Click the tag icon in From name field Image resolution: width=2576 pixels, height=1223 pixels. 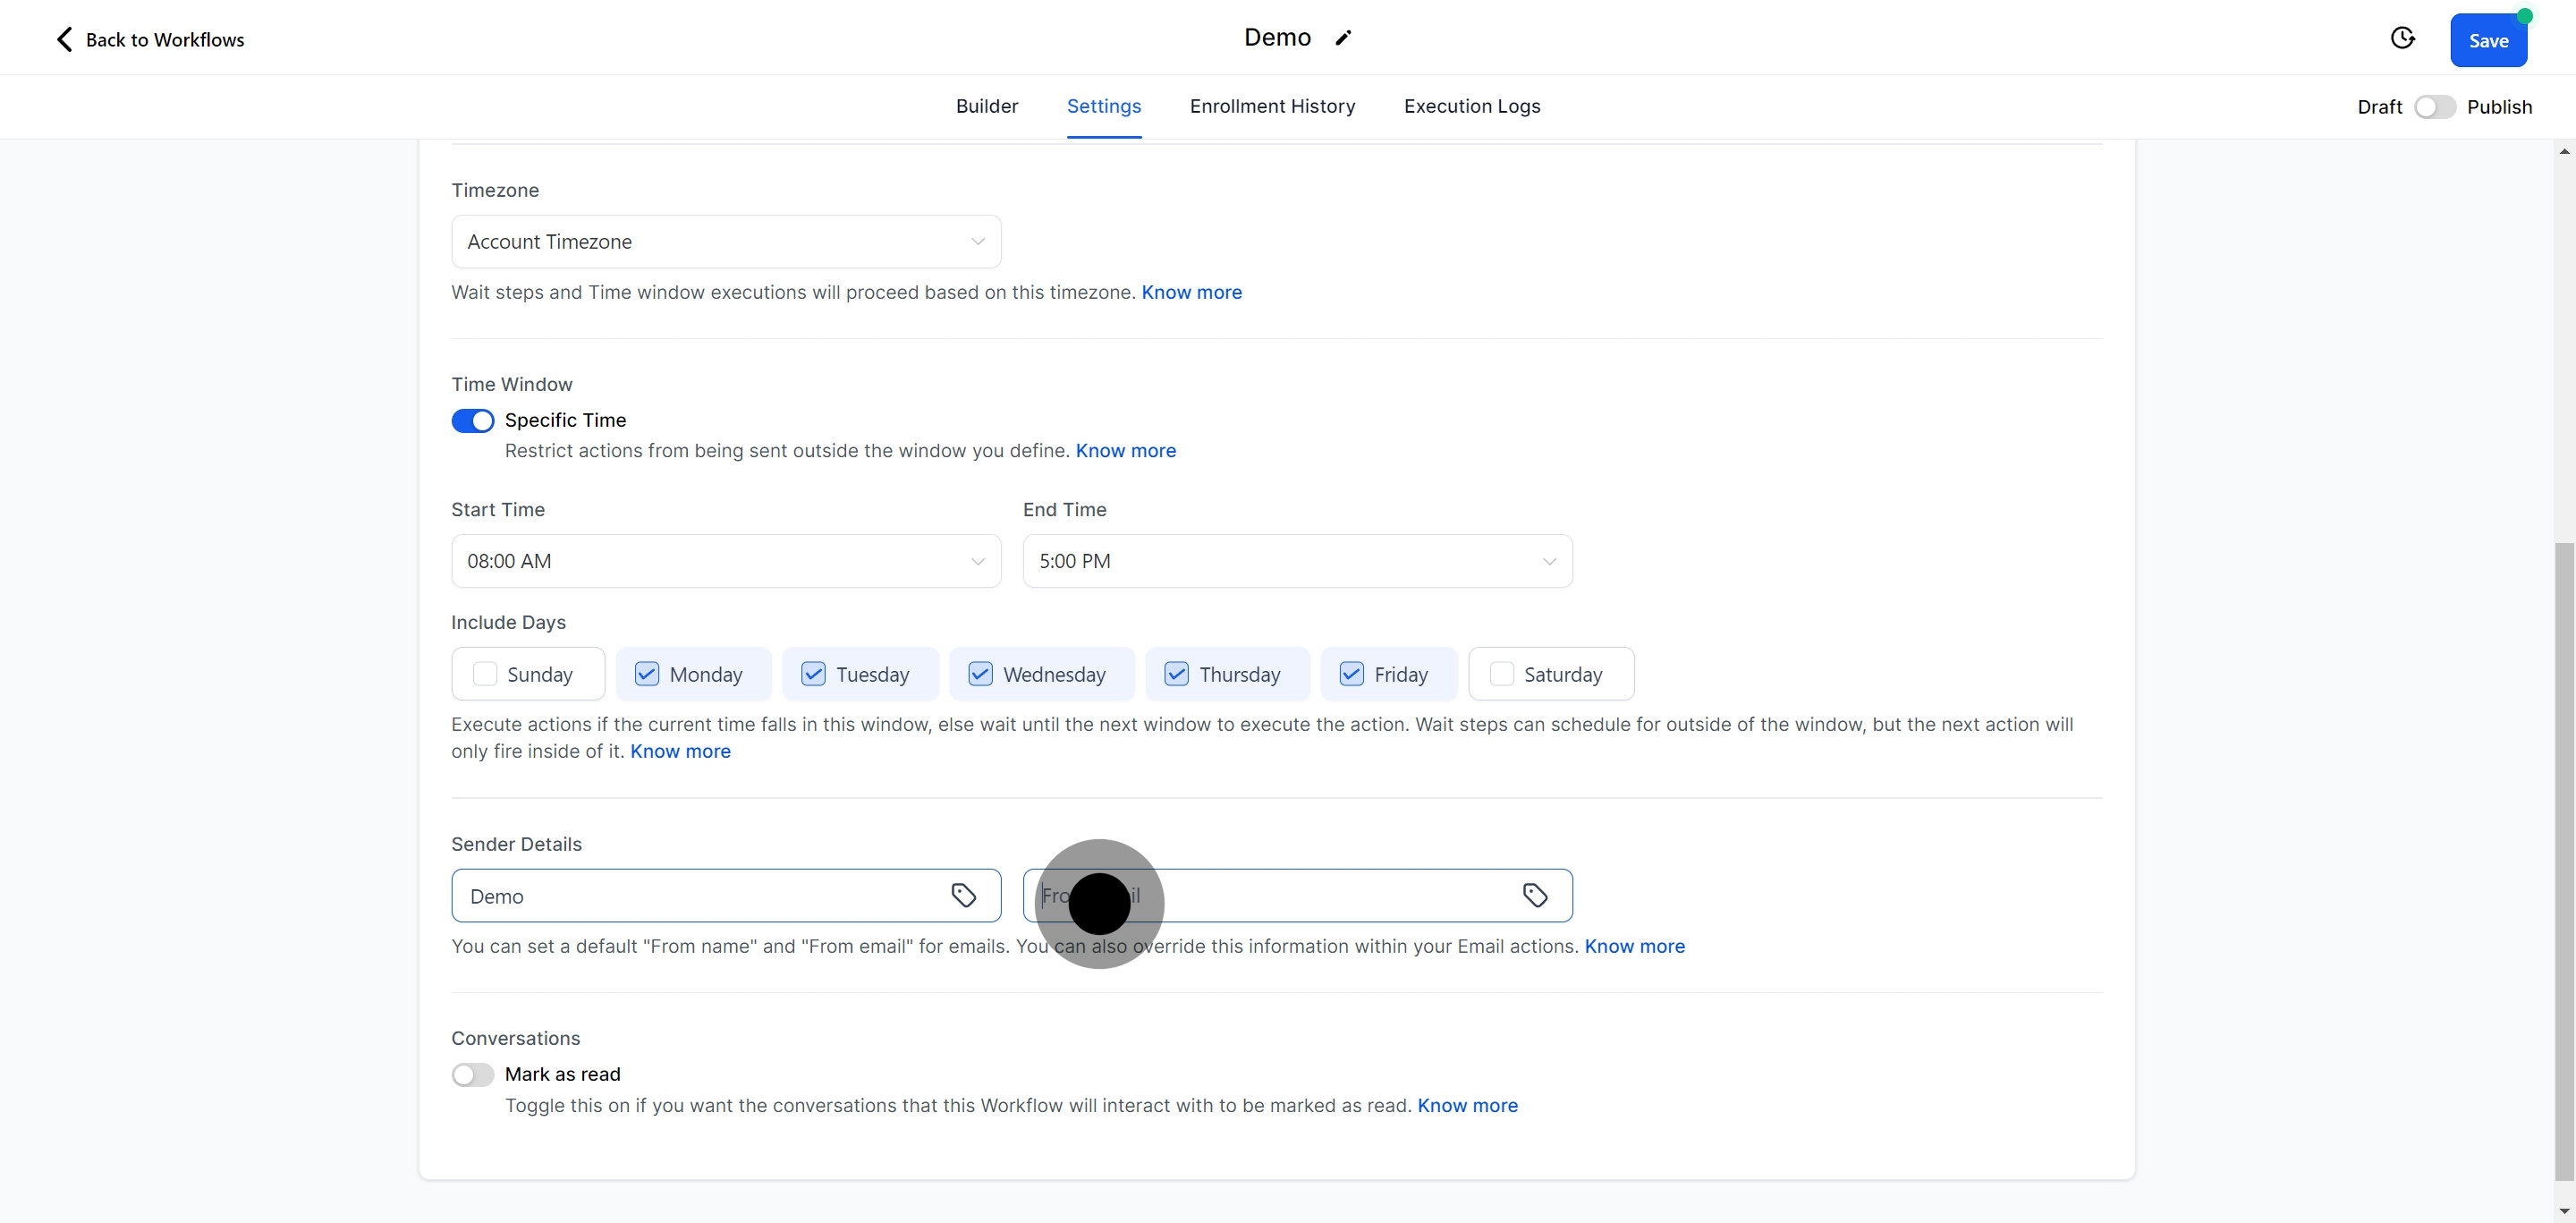click(x=963, y=895)
